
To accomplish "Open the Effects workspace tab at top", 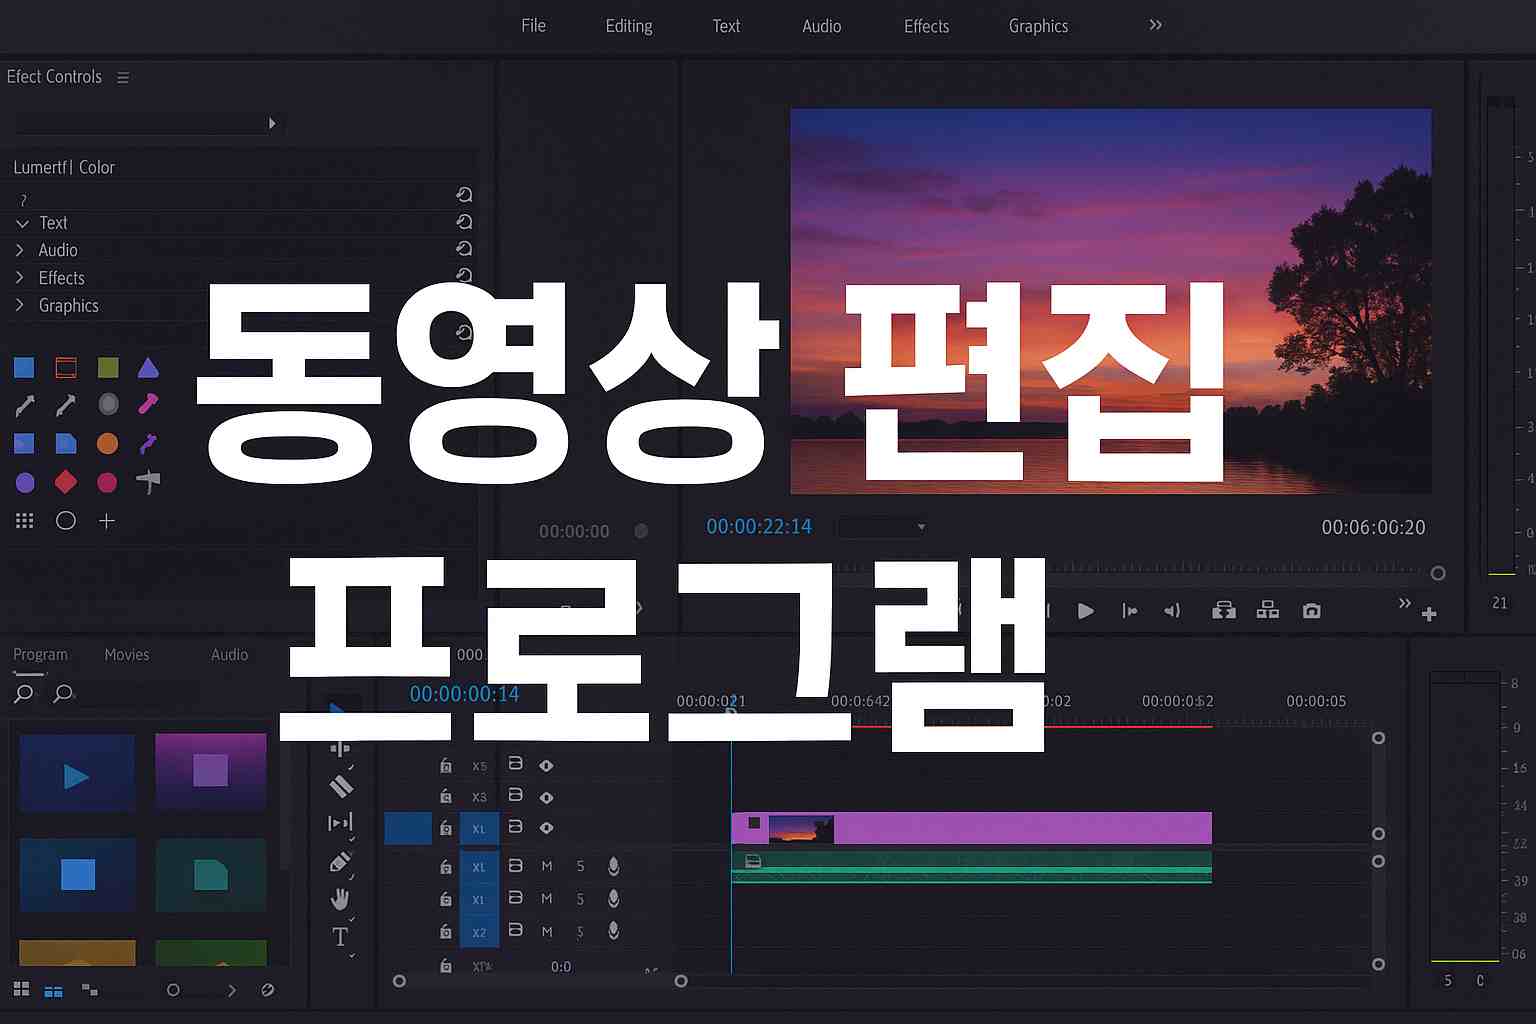I will (926, 26).
